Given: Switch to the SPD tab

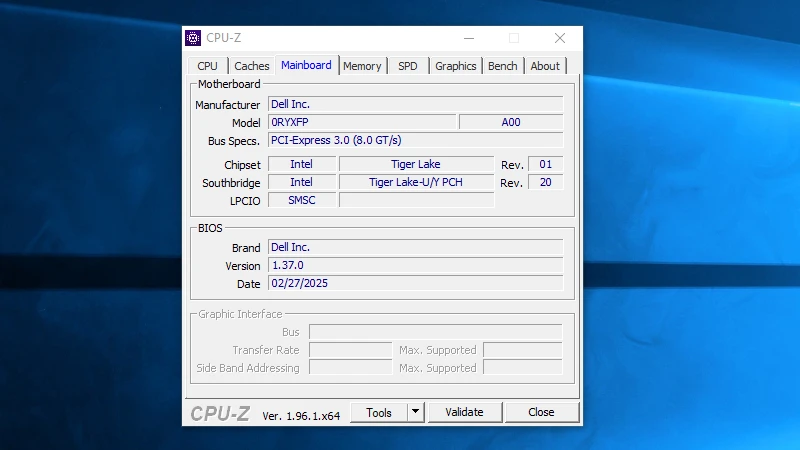Looking at the screenshot, I should coord(408,66).
